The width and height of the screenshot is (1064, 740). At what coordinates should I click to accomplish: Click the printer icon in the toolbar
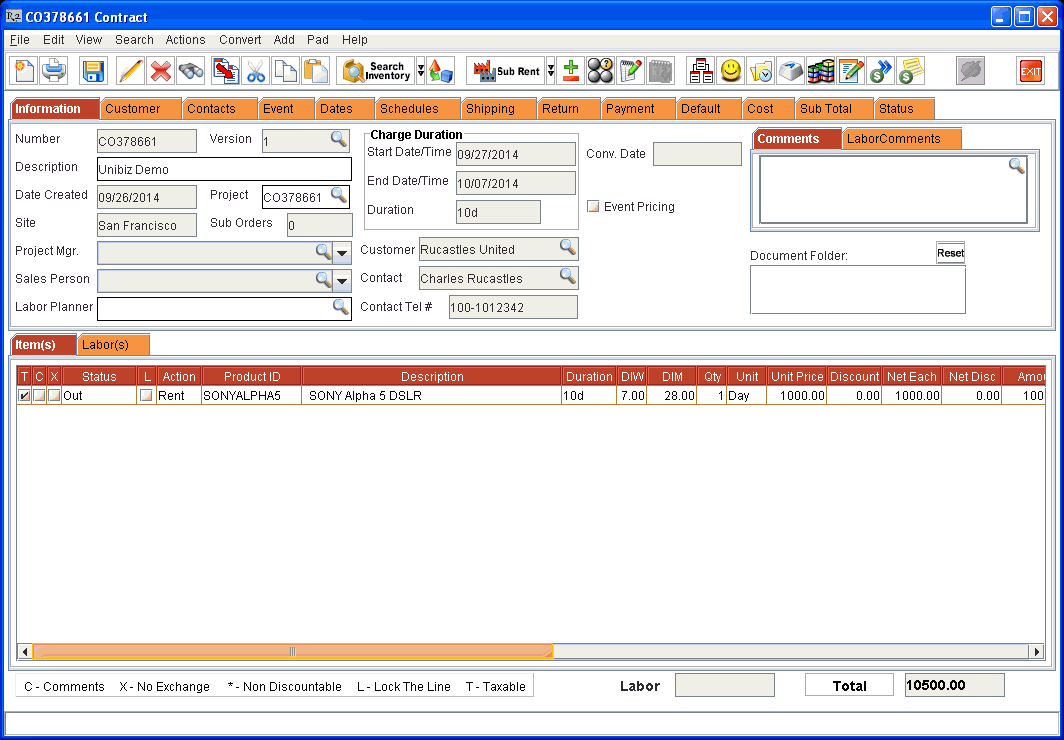[x=53, y=71]
